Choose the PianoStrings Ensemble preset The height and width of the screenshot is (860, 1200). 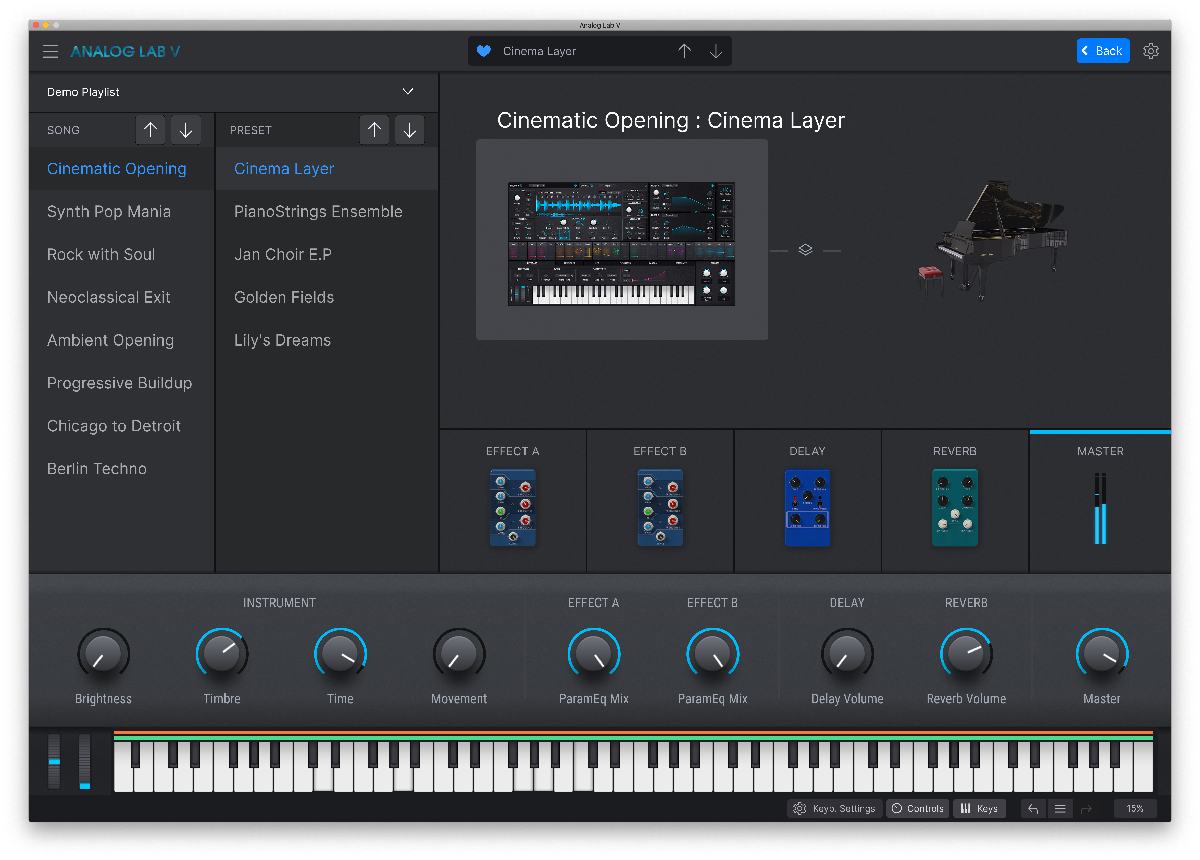327,212
